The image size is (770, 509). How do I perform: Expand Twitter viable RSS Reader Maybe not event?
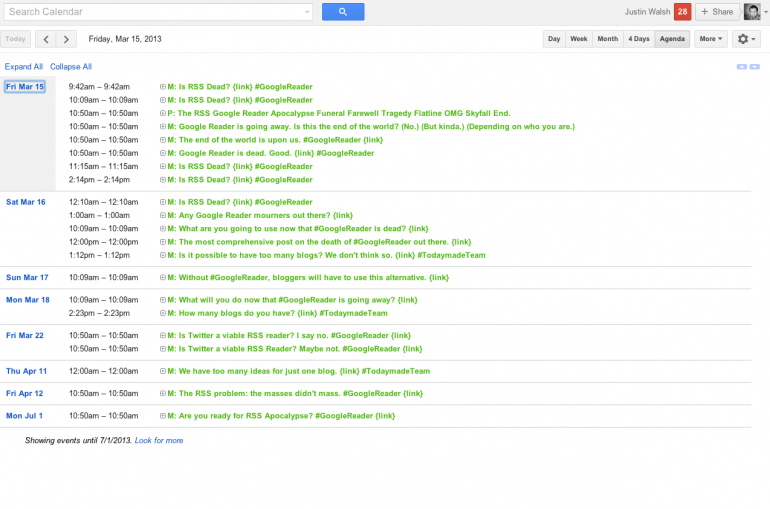[x=163, y=349]
